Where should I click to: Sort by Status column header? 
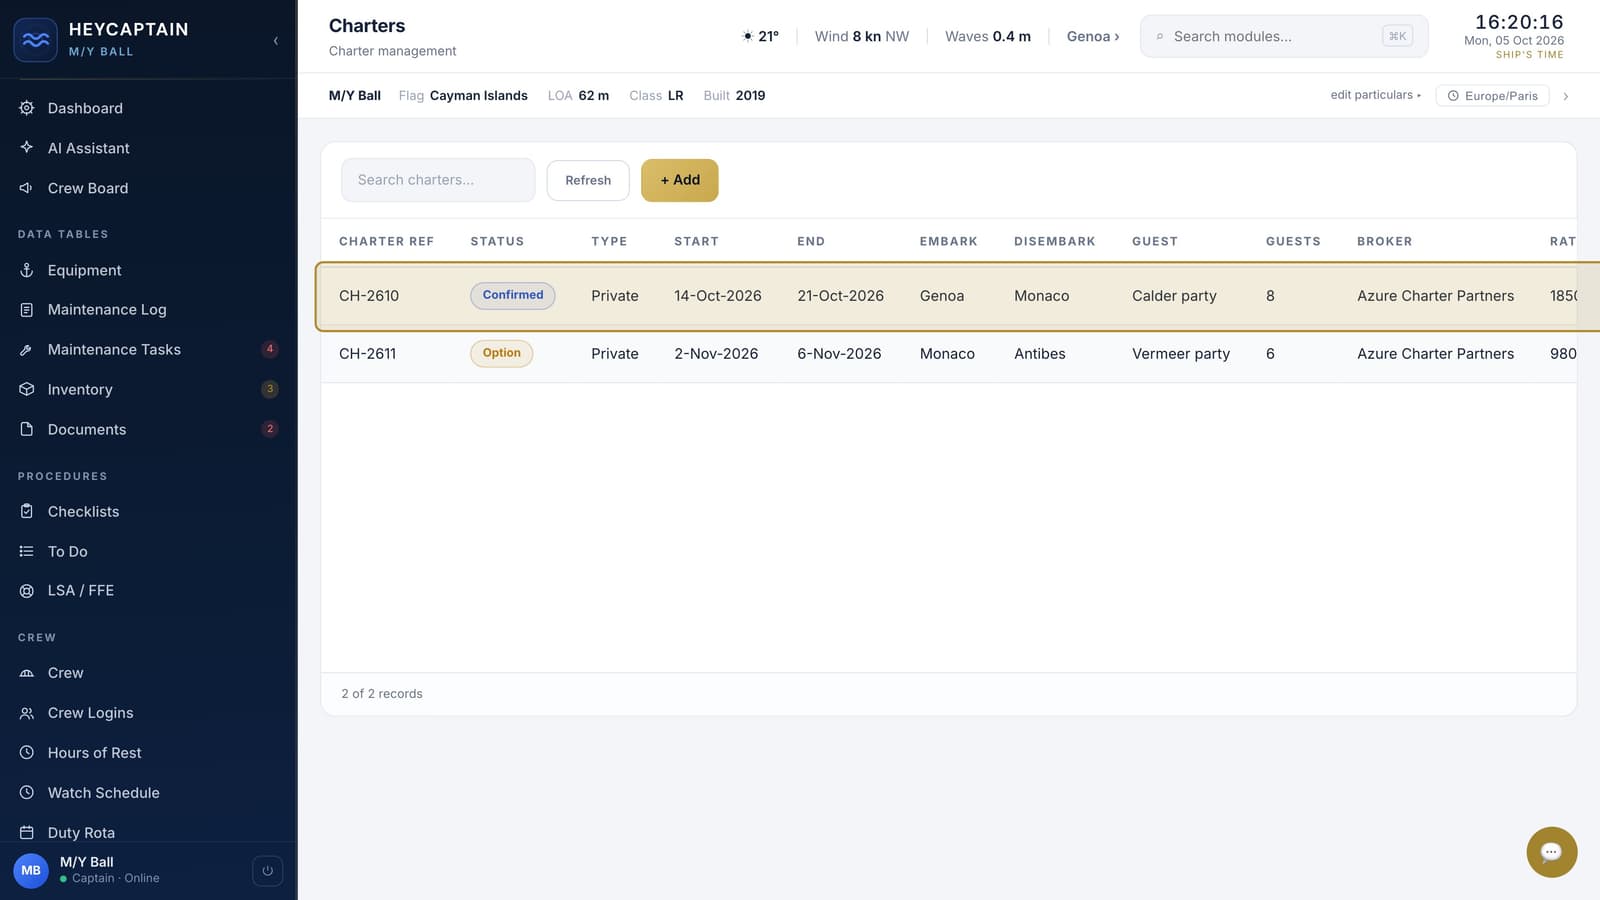pos(497,242)
